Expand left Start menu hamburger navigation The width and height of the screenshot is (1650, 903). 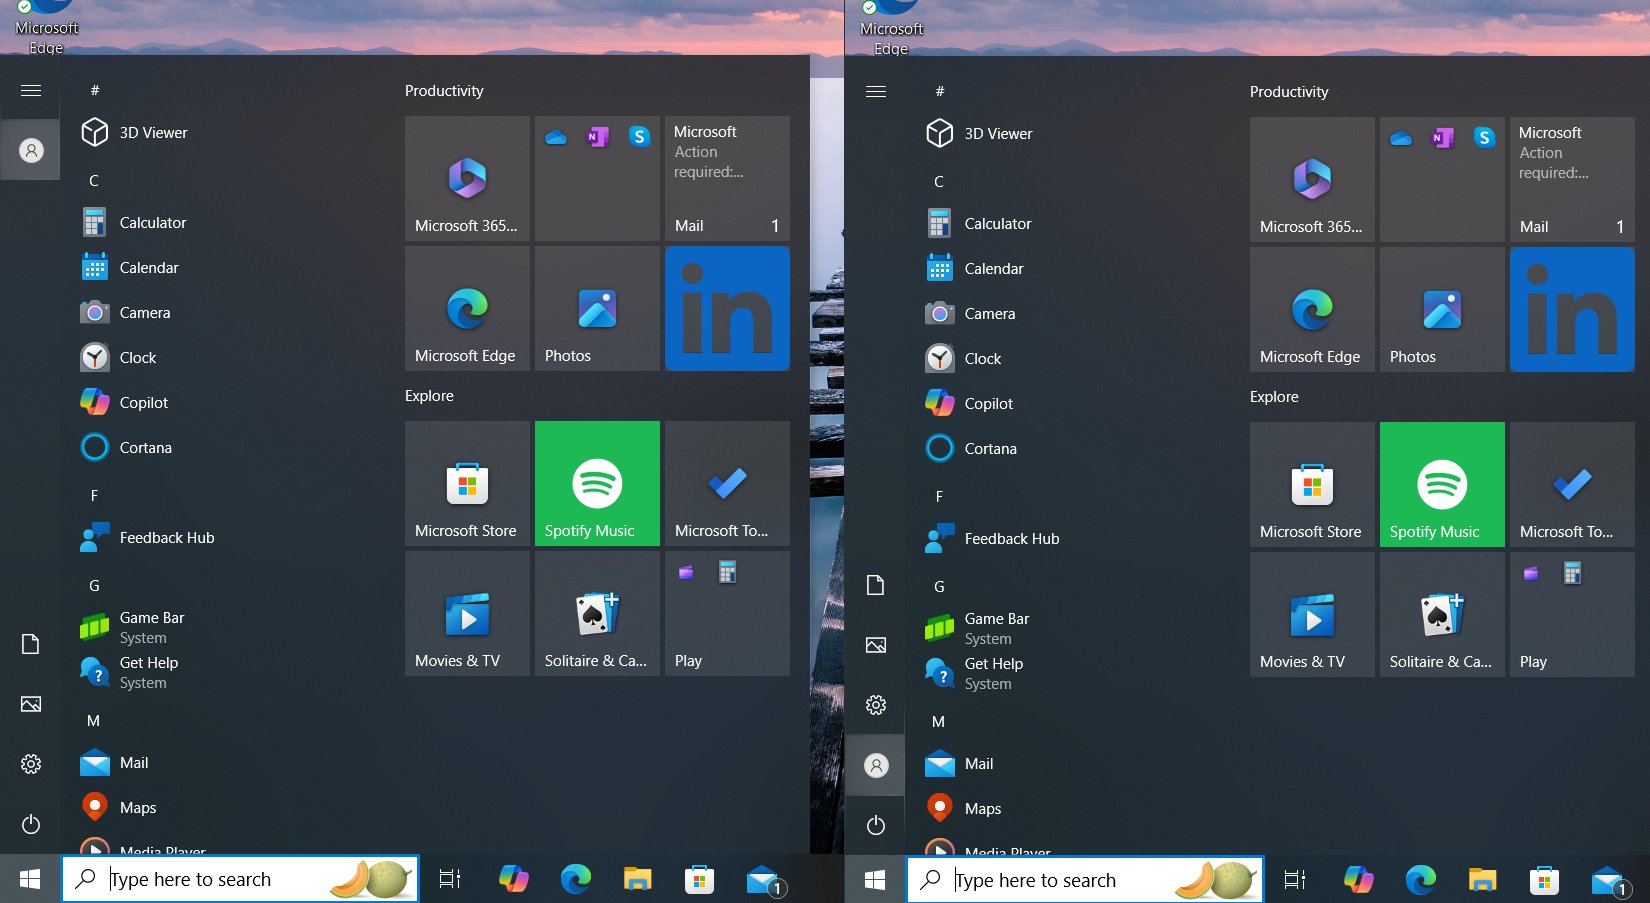click(31, 91)
